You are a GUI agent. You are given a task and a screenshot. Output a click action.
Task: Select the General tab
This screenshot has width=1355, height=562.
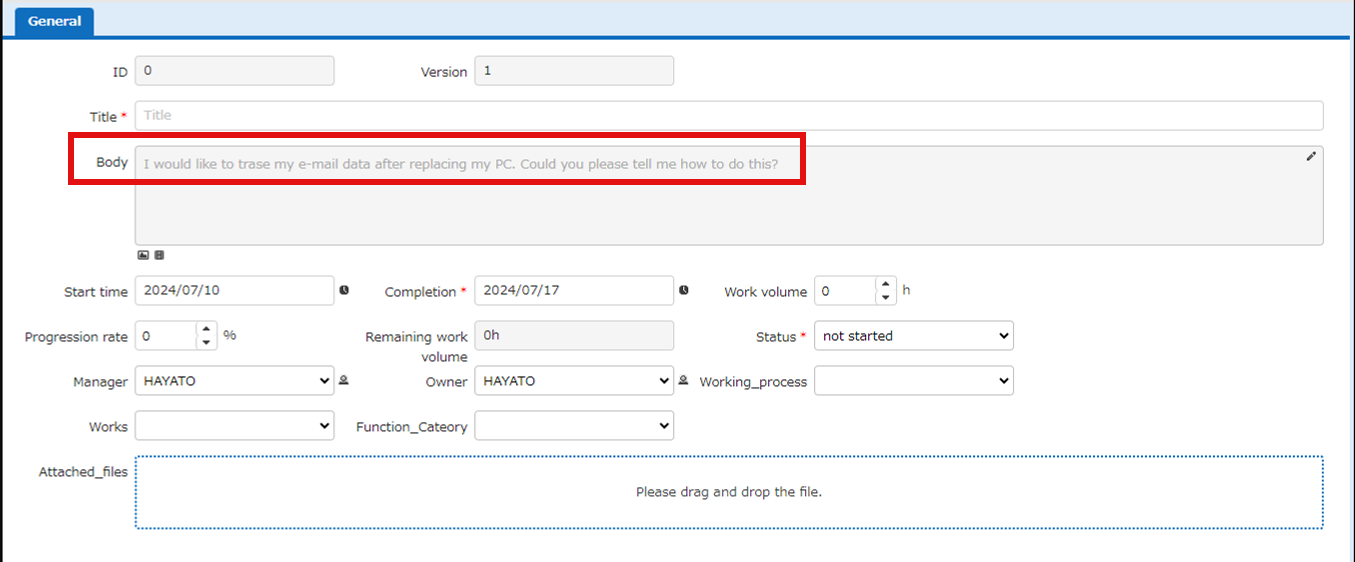(55, 21)
